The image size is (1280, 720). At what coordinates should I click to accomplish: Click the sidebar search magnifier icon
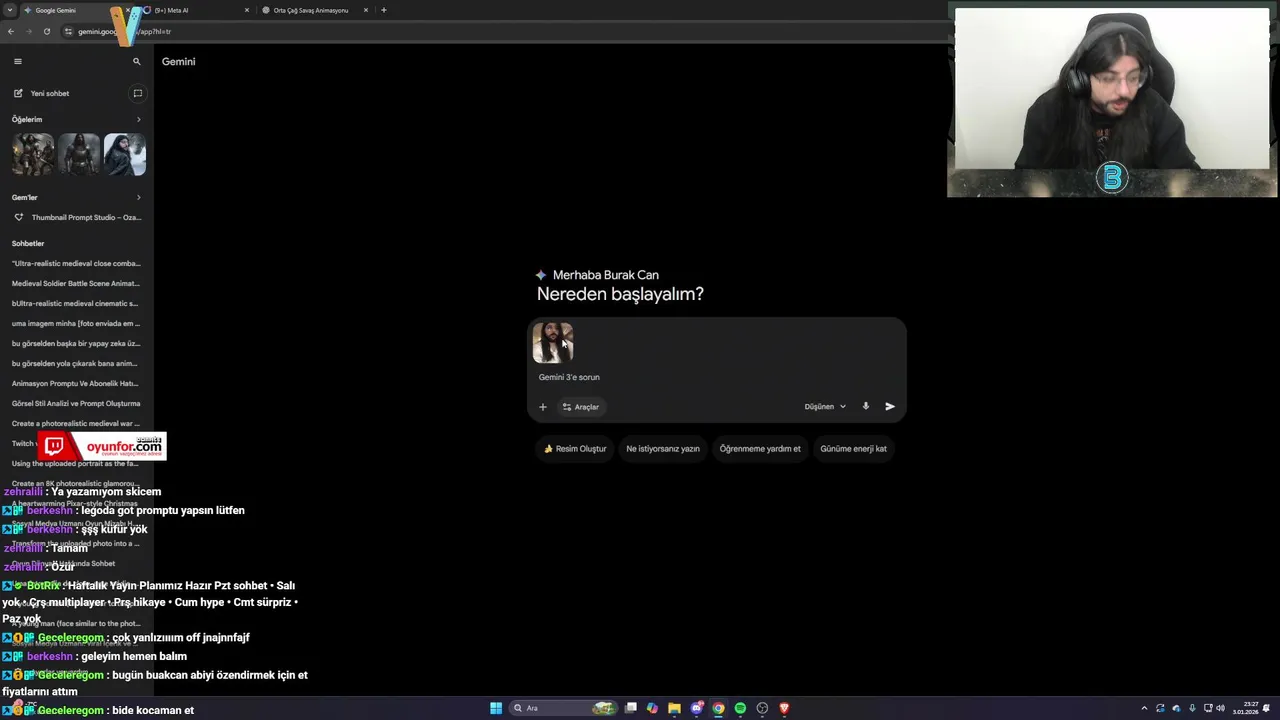(137, 61)
